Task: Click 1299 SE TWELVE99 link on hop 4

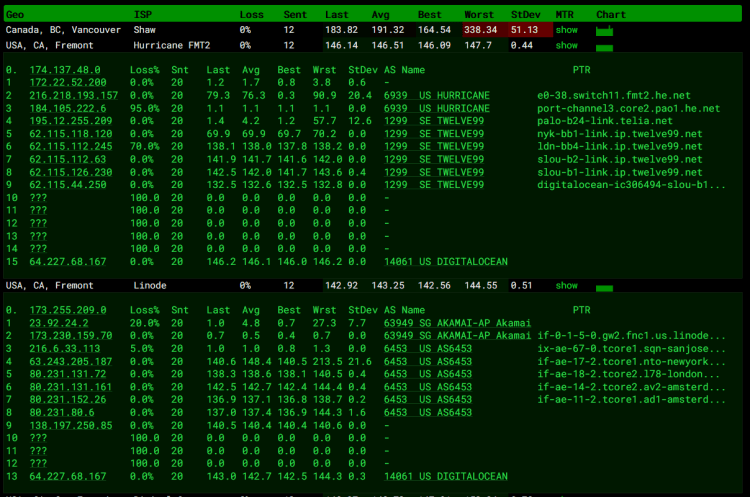Action: pyautogui.click(x=434, y=121)
